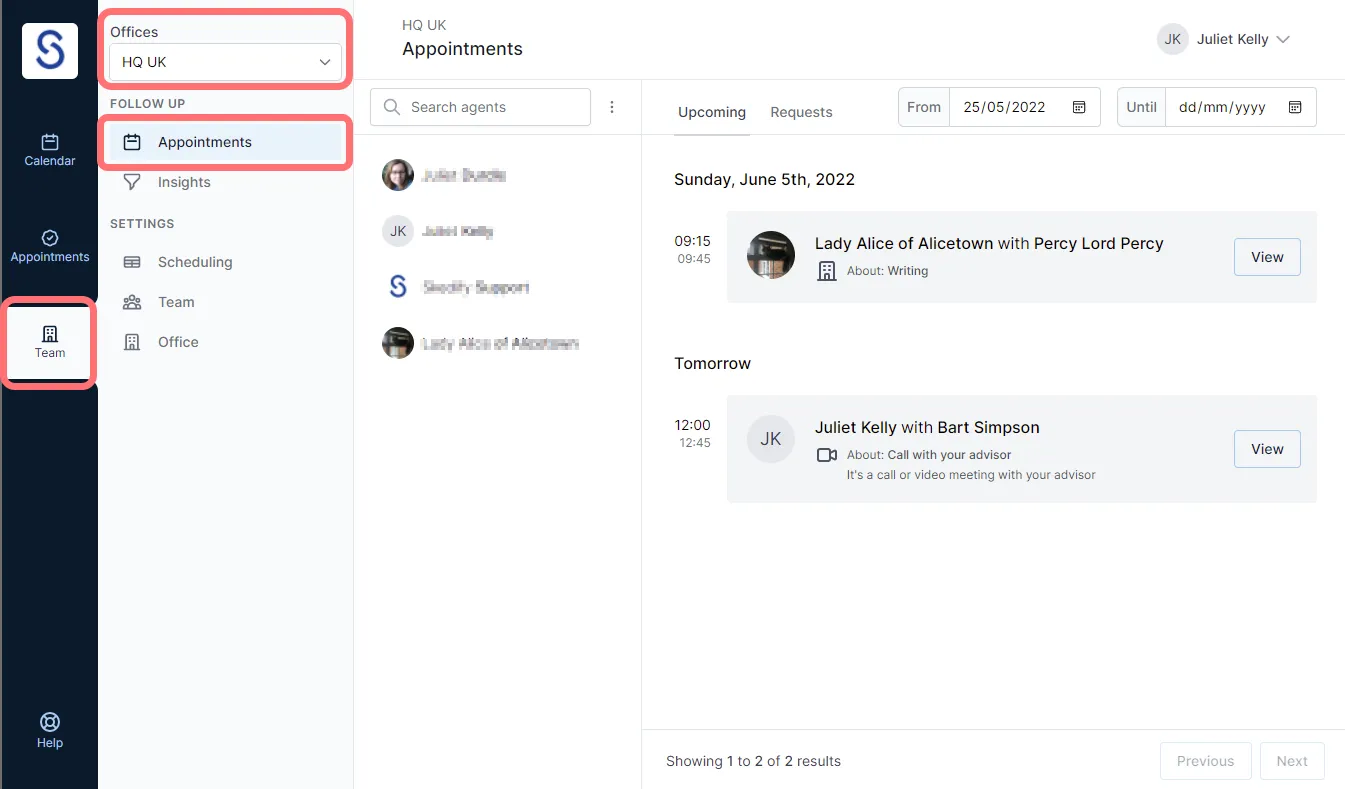Click the Search agents field
The image size is (1345, 789).
point(480,107)
